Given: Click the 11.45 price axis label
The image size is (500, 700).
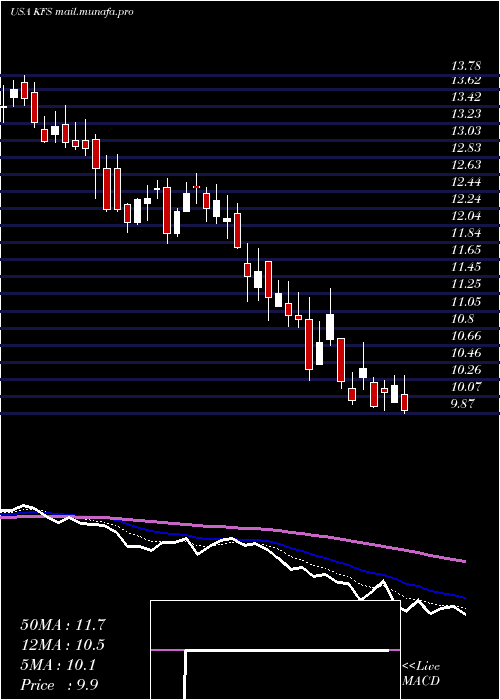Looking at the screenshot, I should (466, 267).
